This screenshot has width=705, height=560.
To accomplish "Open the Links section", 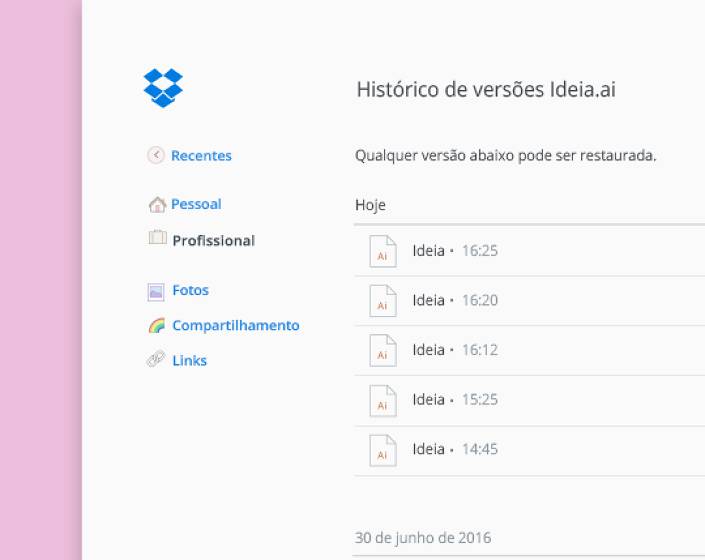I will [x=189, y=360].
